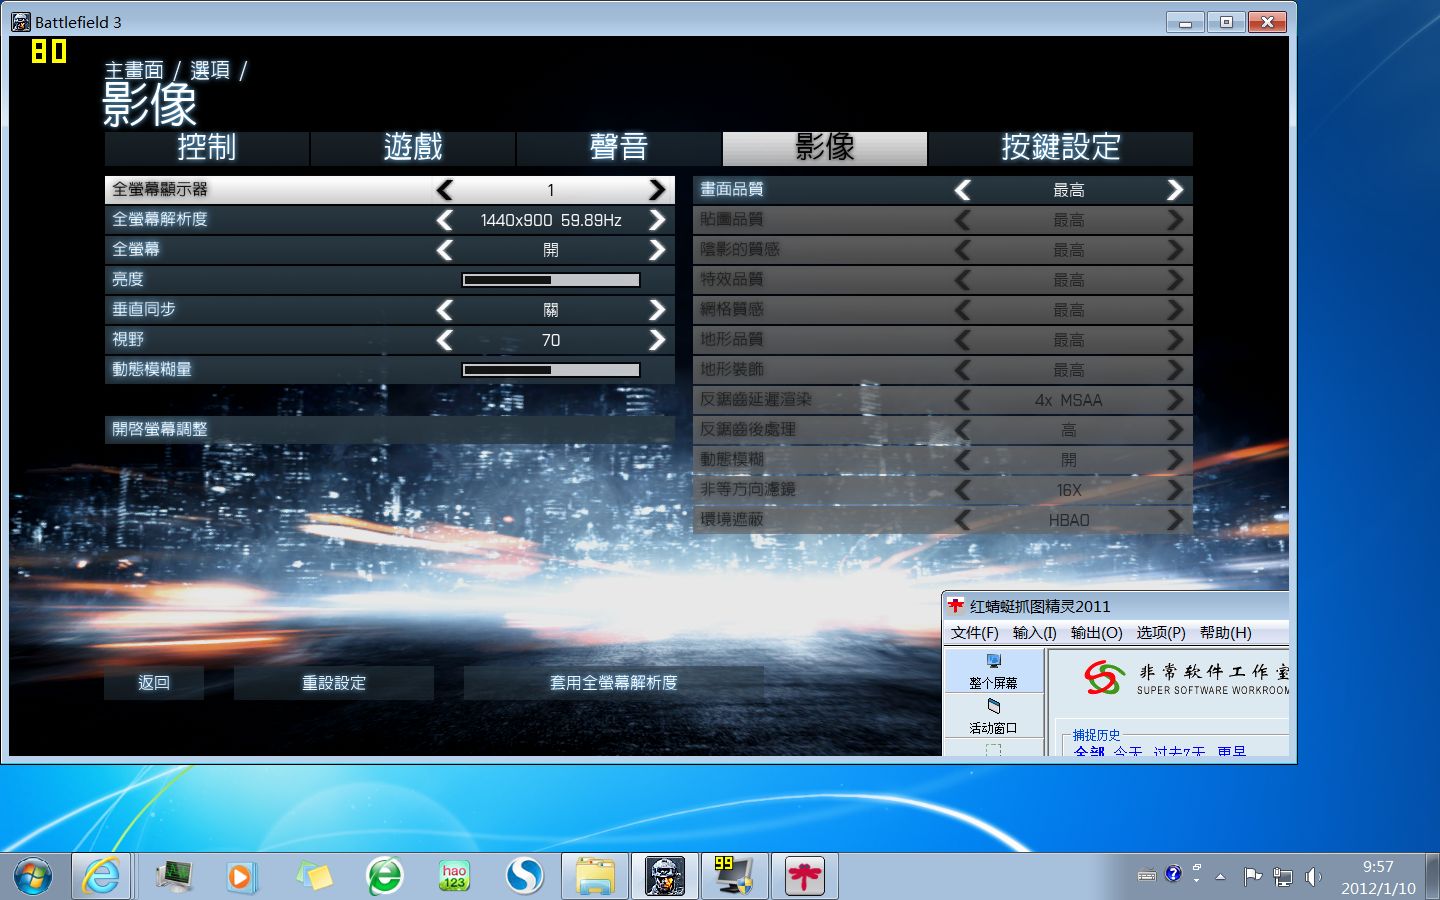
Task: Click 開啓螢幕調整 button
Action: (x=390, y=429)
